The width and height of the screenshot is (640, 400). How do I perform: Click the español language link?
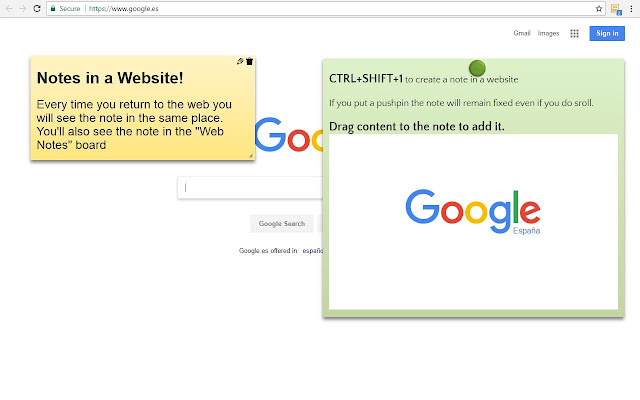click(313, 251)
